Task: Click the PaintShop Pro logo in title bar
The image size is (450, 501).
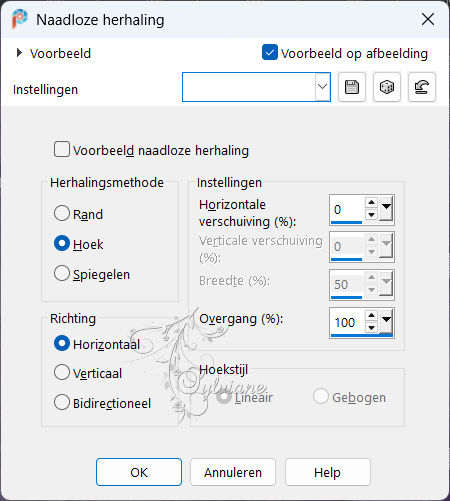Action: pyautogui.click(x=19, y=19)
